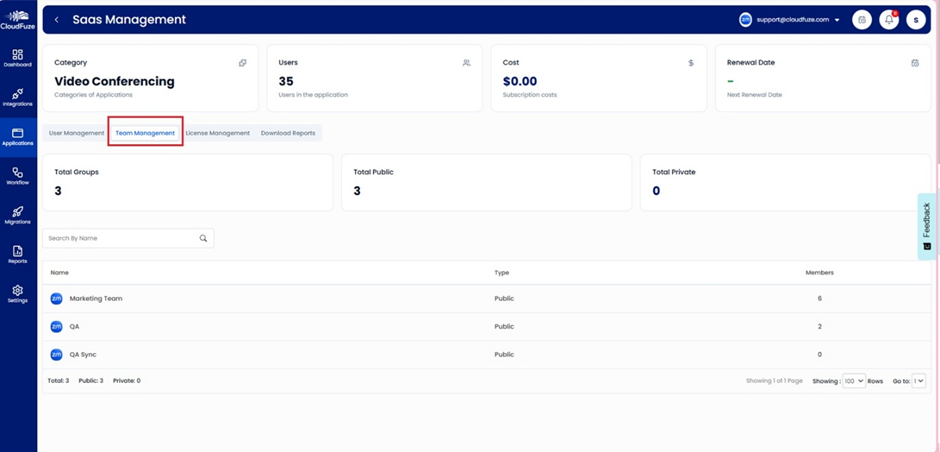Open the Reports sidebar icon
This screenshot has height=452, width=940.
[18, 254]
